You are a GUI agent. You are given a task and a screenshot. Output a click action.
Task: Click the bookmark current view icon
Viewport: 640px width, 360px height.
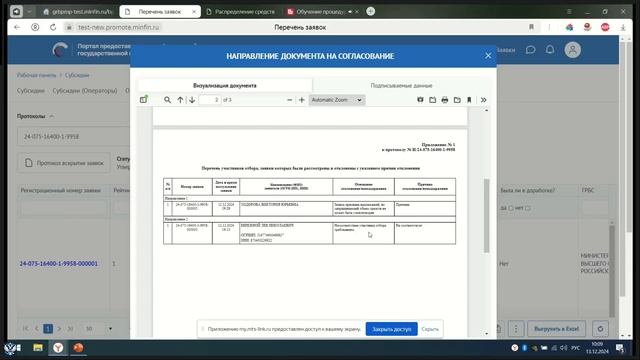pyautogui.click(x=469, y=100)
